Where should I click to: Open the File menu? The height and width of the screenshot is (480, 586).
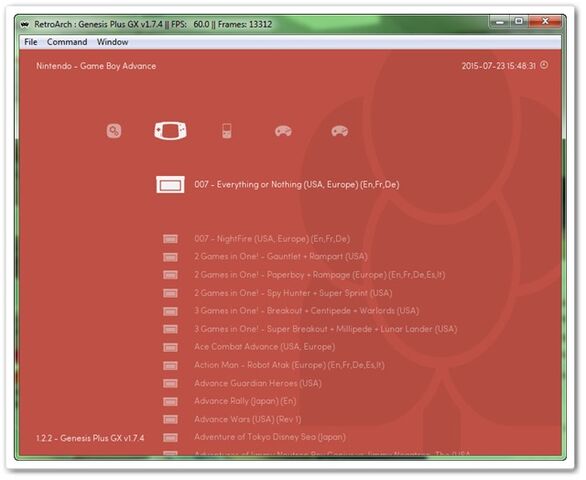(31, 42)
